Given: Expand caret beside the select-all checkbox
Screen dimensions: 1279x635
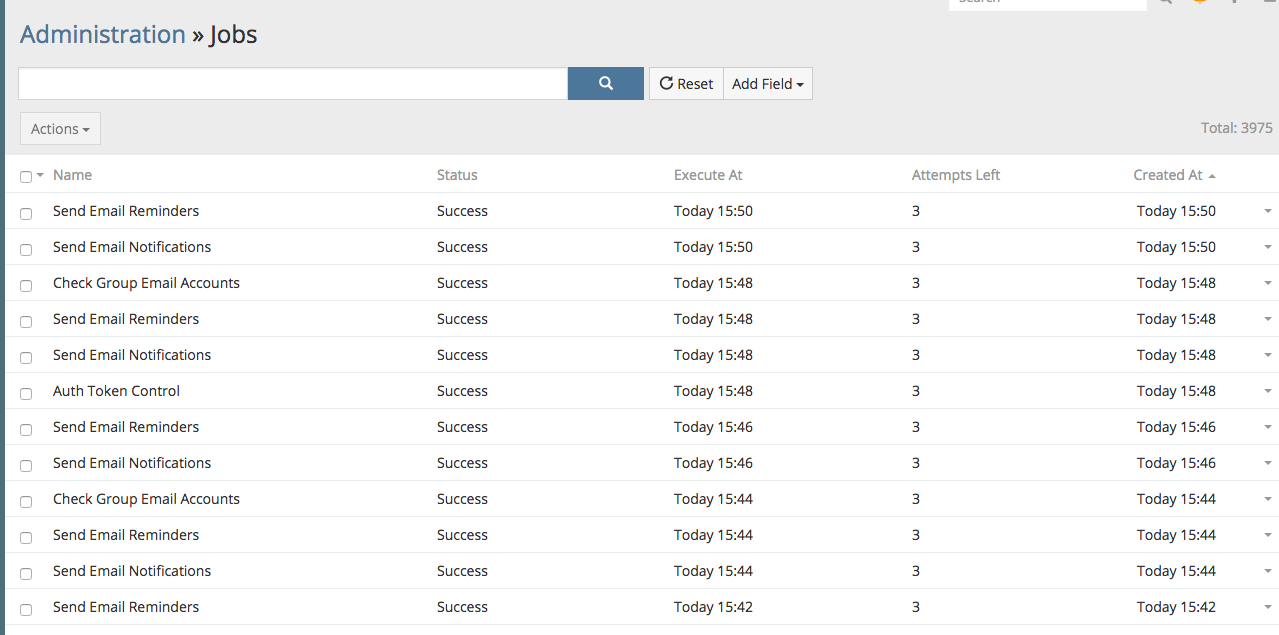Looking at the screenshot, I should (40, 176).
